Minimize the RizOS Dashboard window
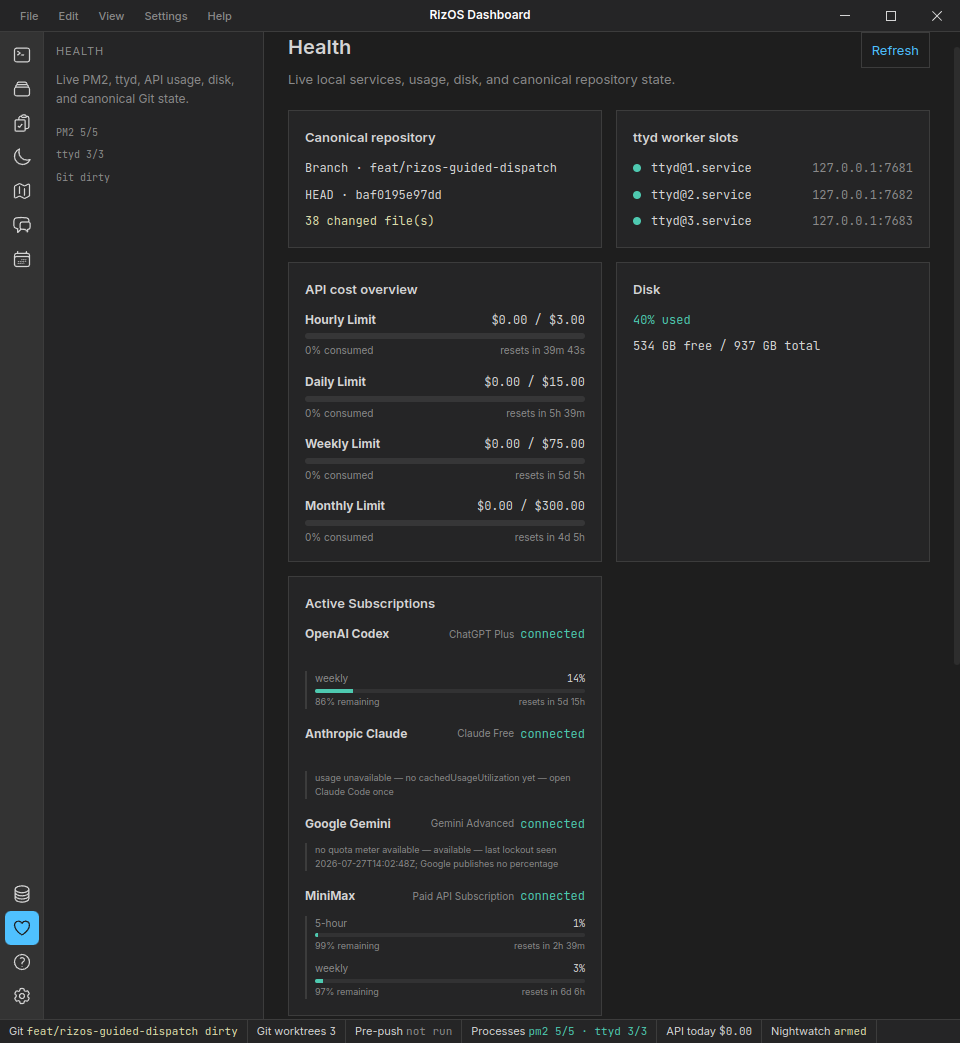 [845, 16]
